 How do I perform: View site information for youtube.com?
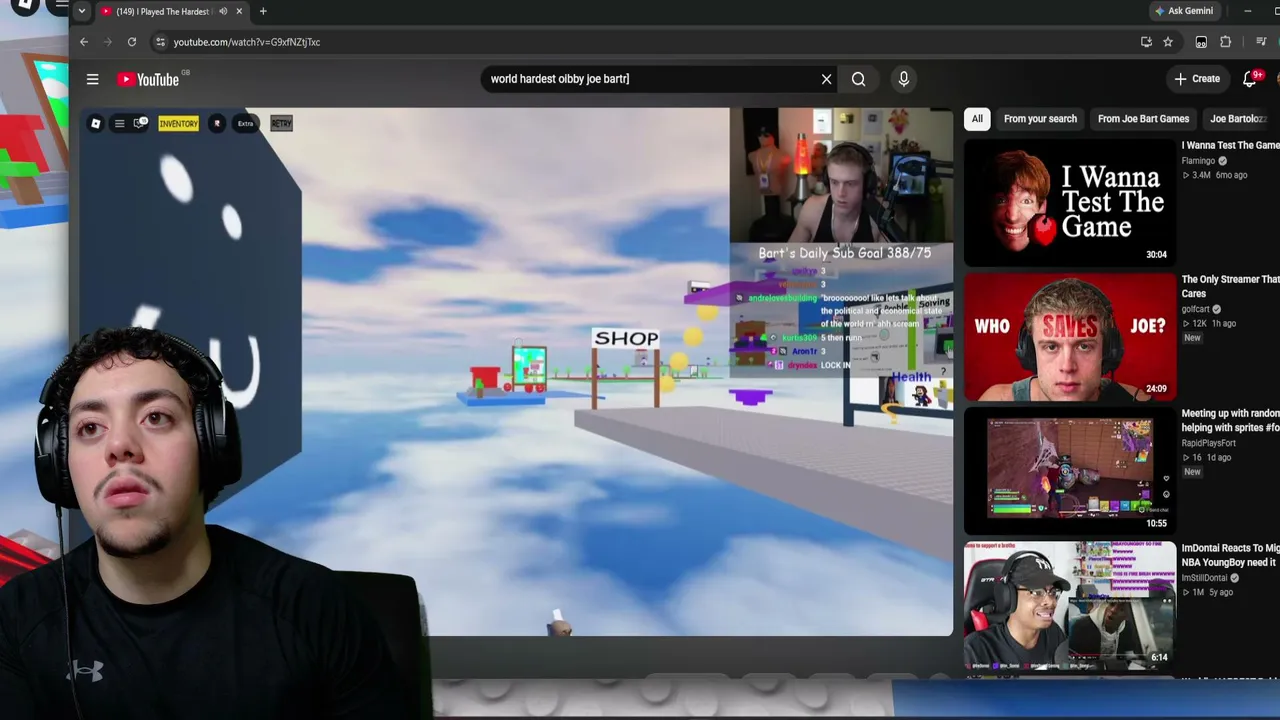(159, 42)
